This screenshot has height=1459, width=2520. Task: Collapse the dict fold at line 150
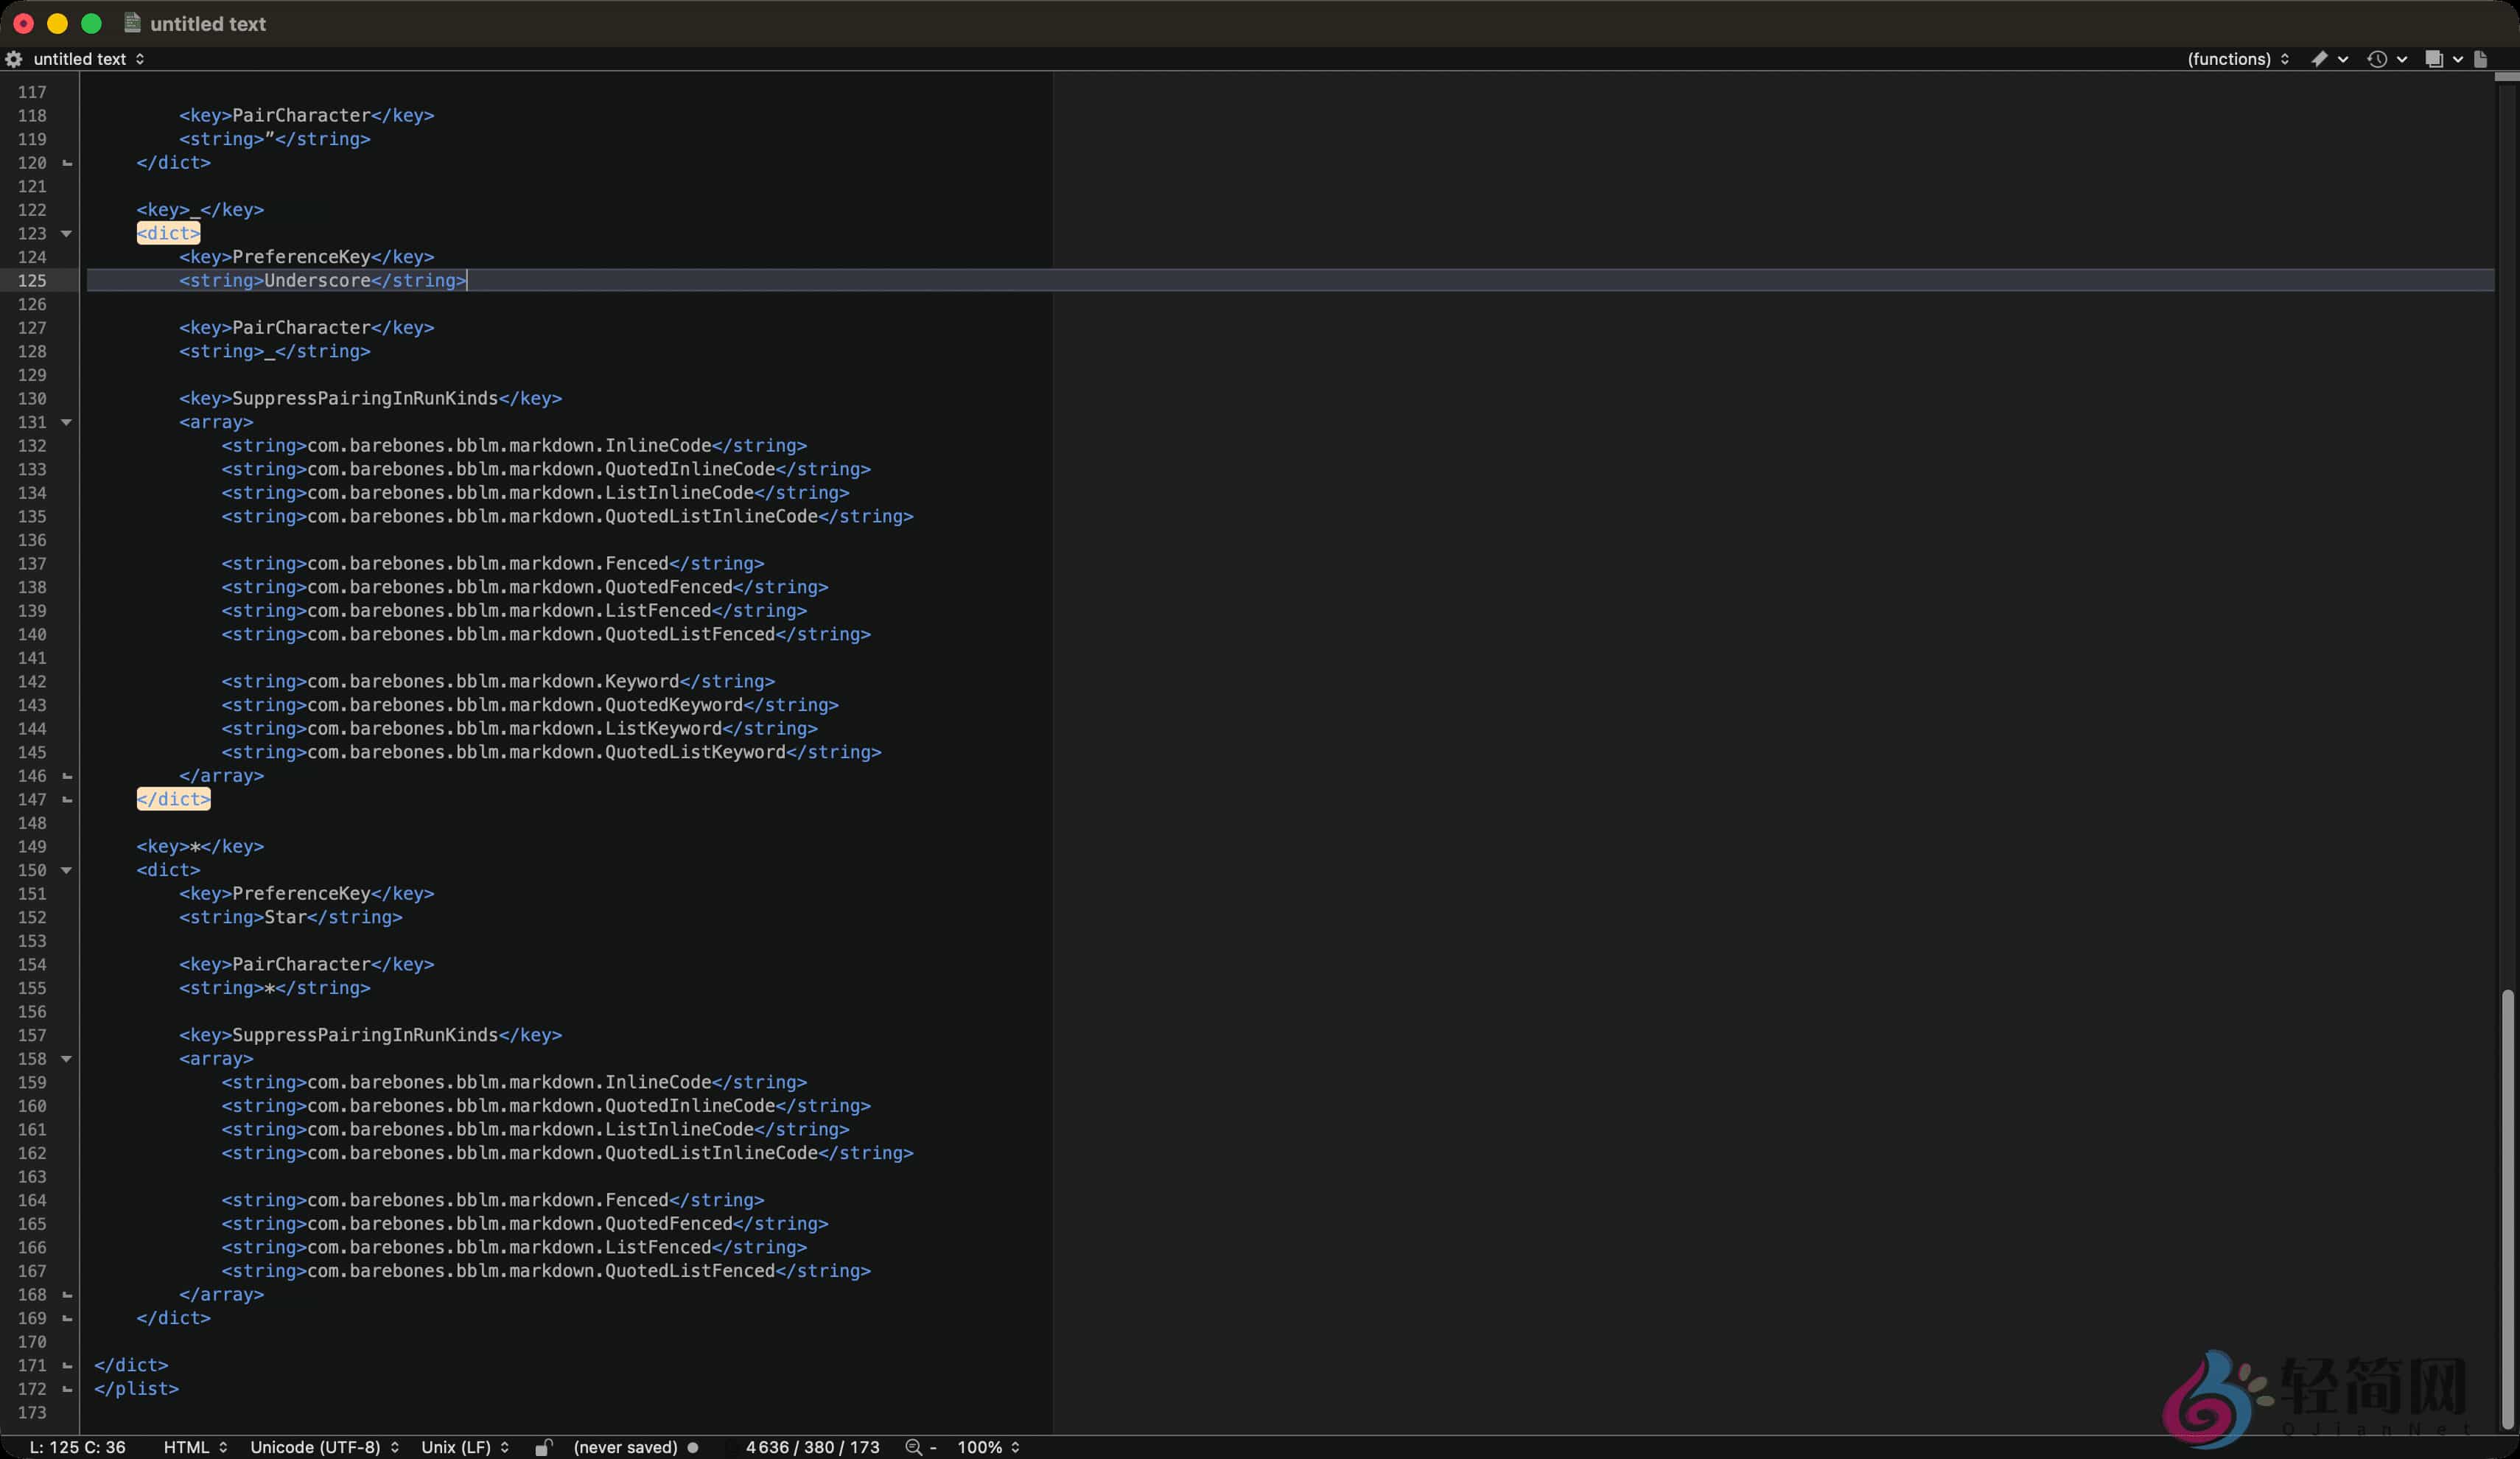tap(67, 870)
